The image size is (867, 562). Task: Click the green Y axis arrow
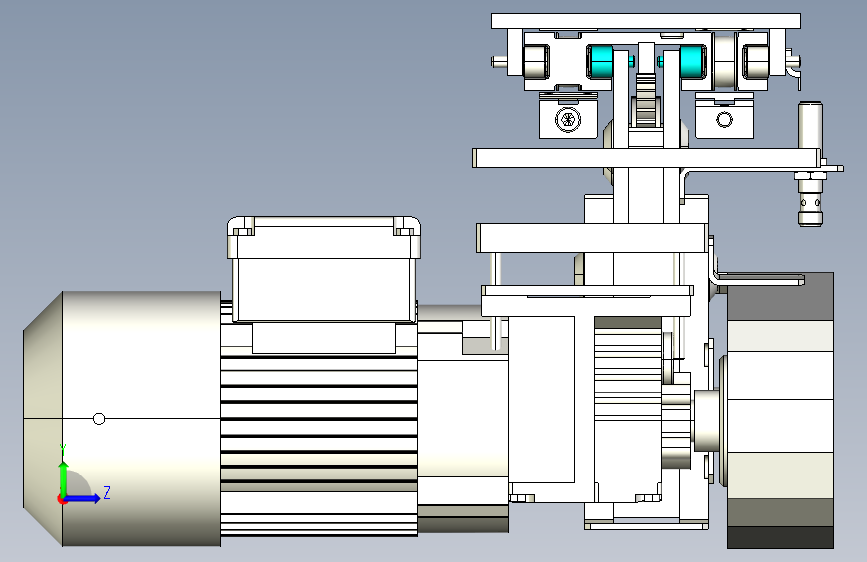coord(64,478)
